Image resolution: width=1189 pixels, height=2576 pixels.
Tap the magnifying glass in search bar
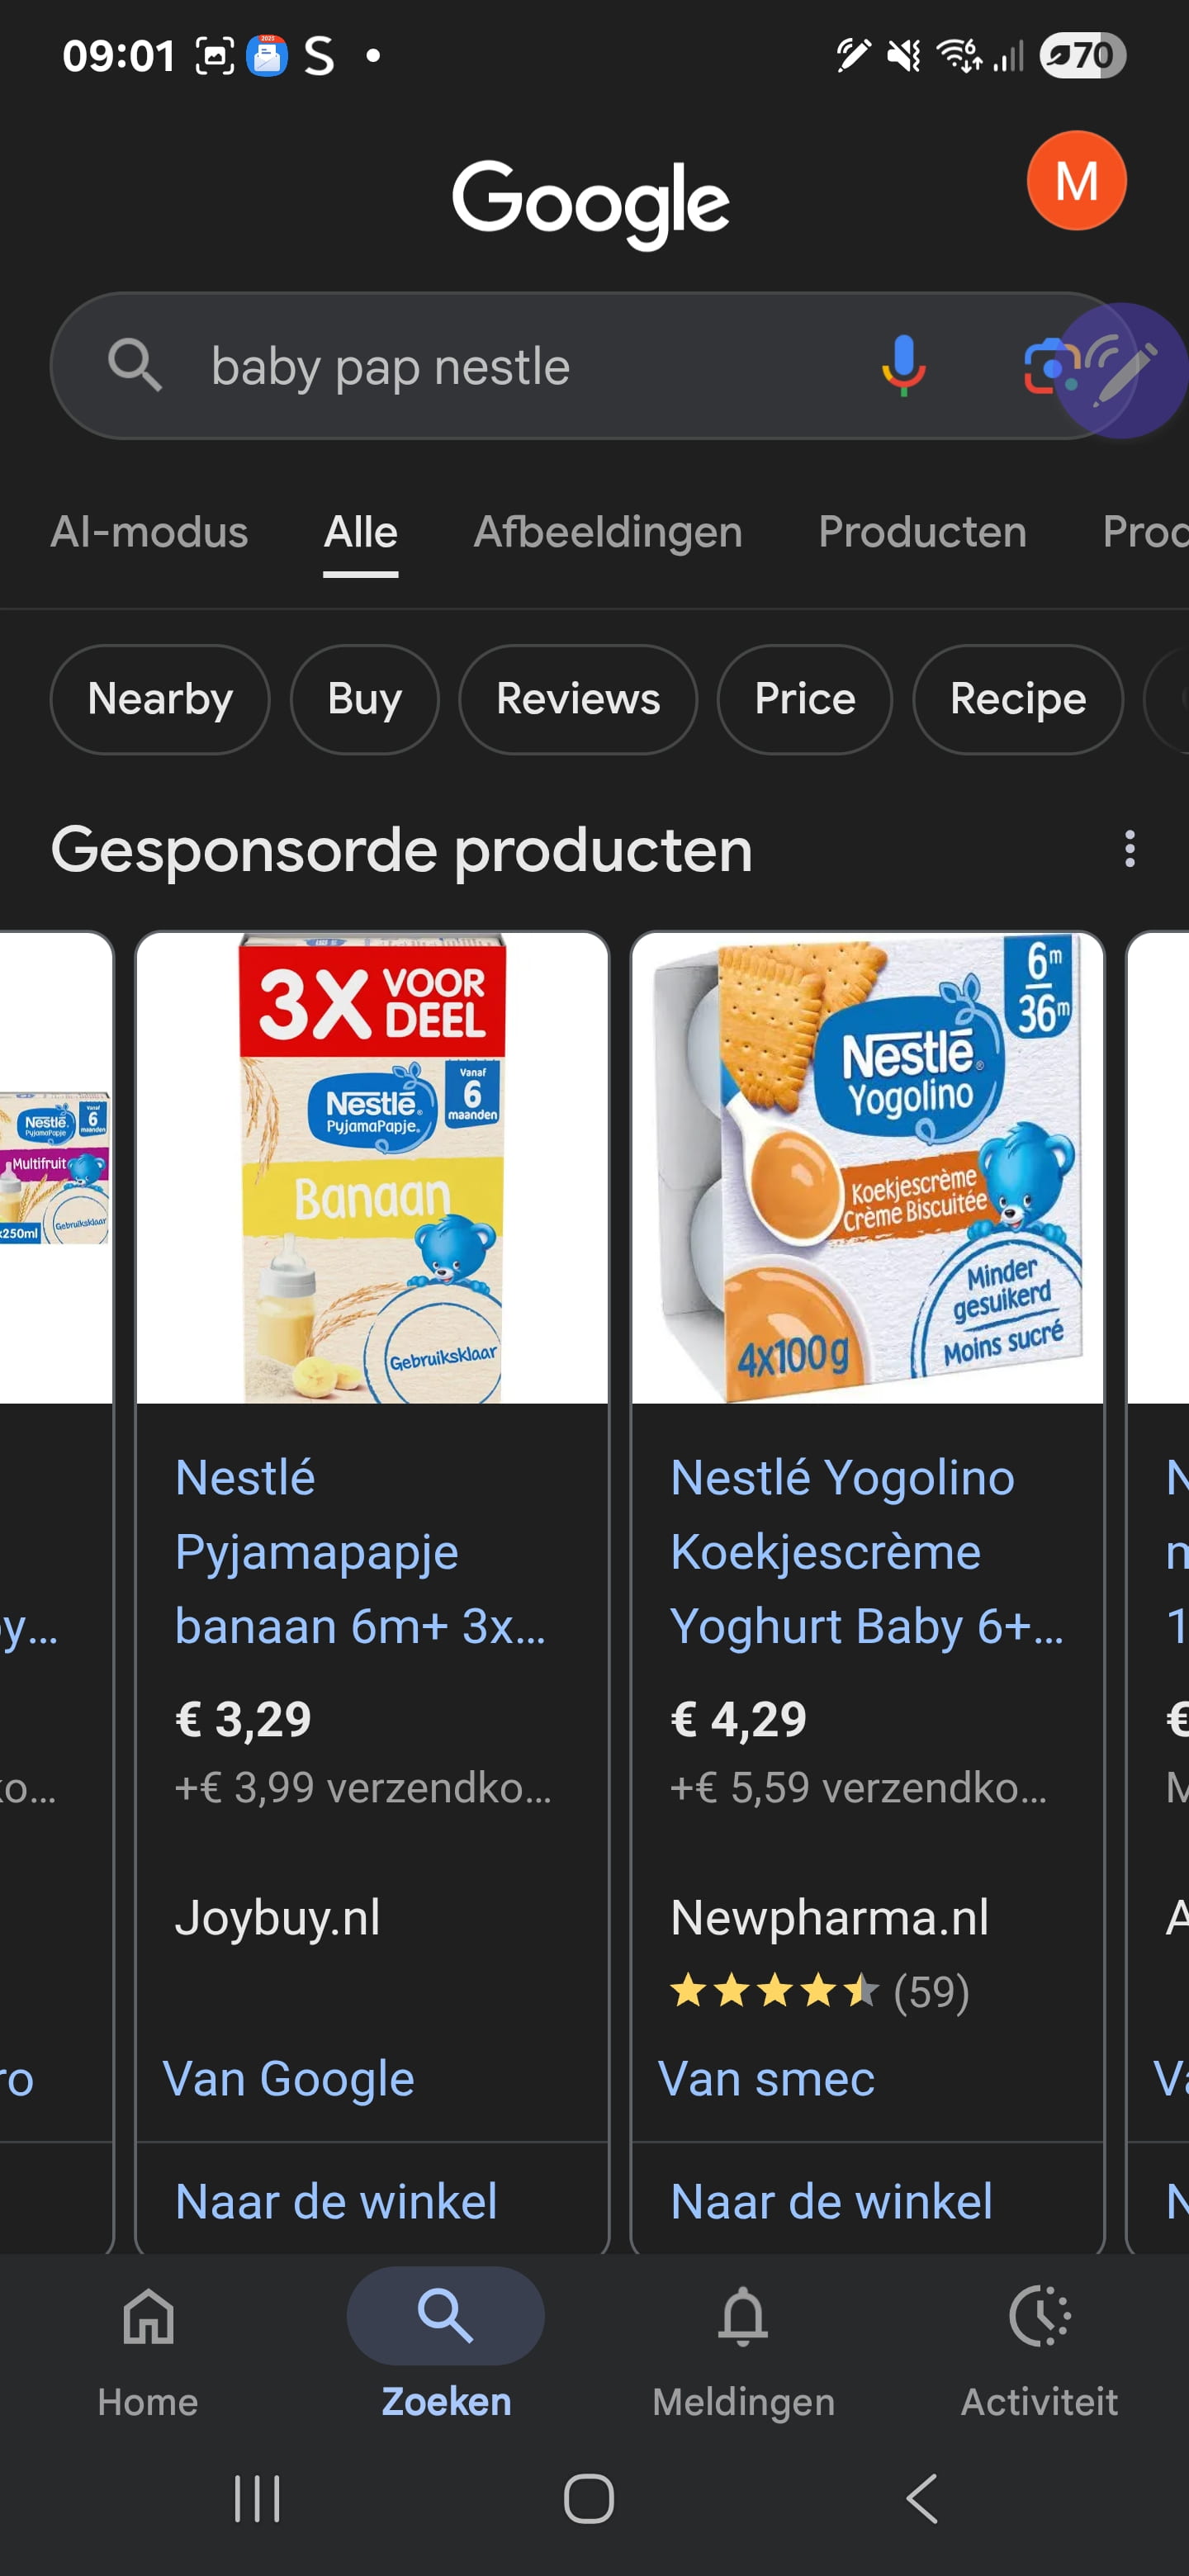[x=135, y=366]
